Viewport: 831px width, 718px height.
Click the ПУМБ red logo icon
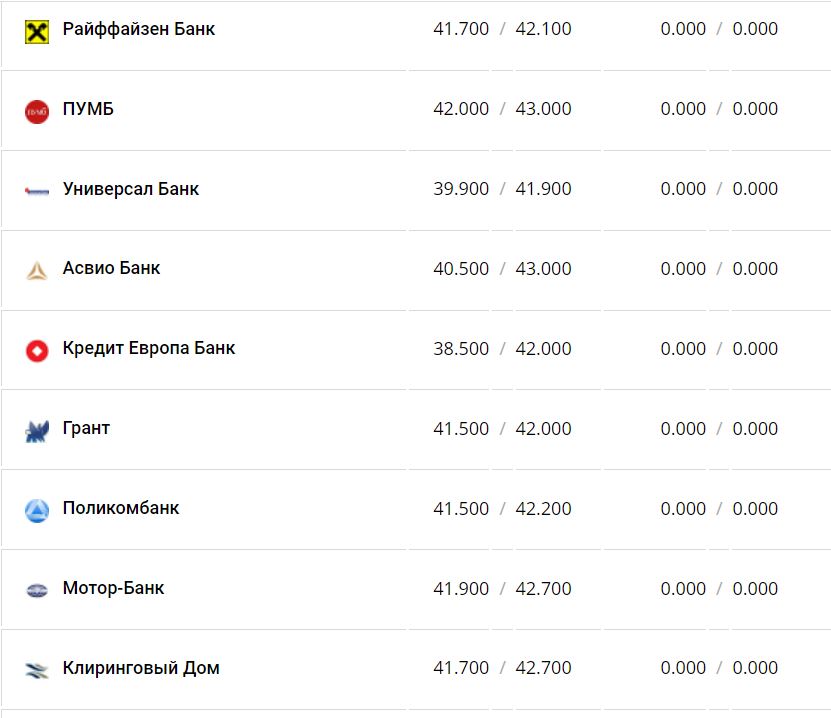click(x=36, y=111)
